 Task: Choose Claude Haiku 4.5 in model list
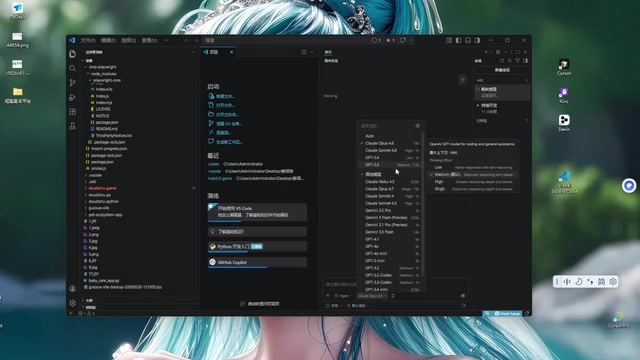click(390, 182)
